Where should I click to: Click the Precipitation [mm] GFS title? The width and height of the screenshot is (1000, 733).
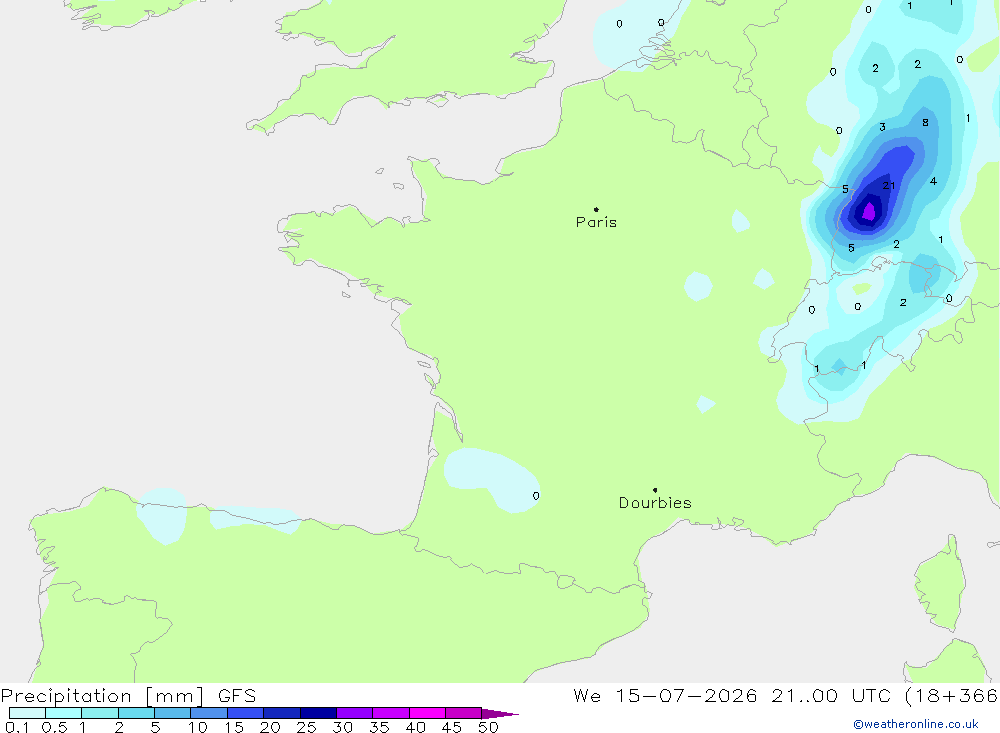pyautogui.click(x=128, y=695)
